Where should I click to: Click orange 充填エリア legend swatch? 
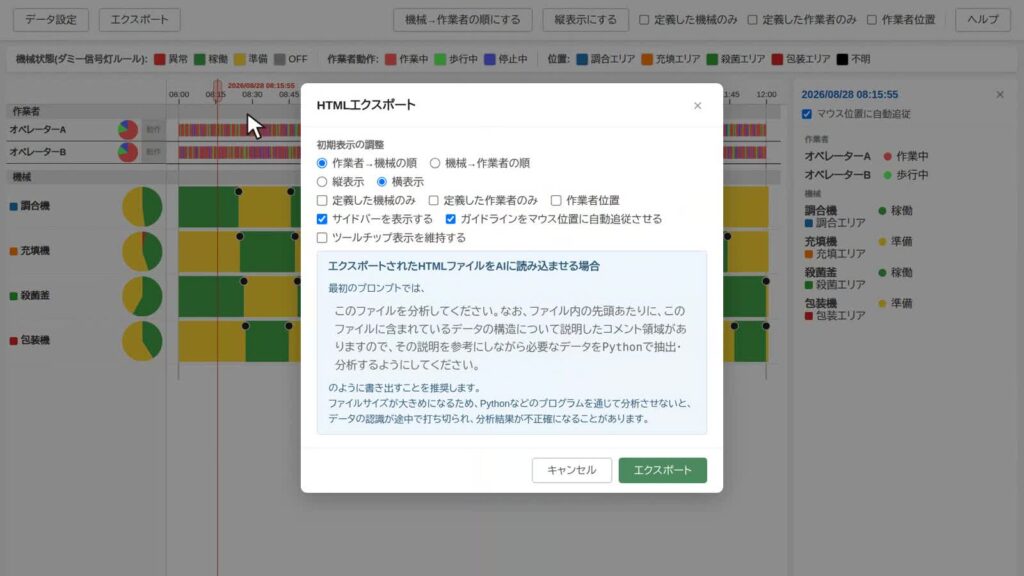647,59
